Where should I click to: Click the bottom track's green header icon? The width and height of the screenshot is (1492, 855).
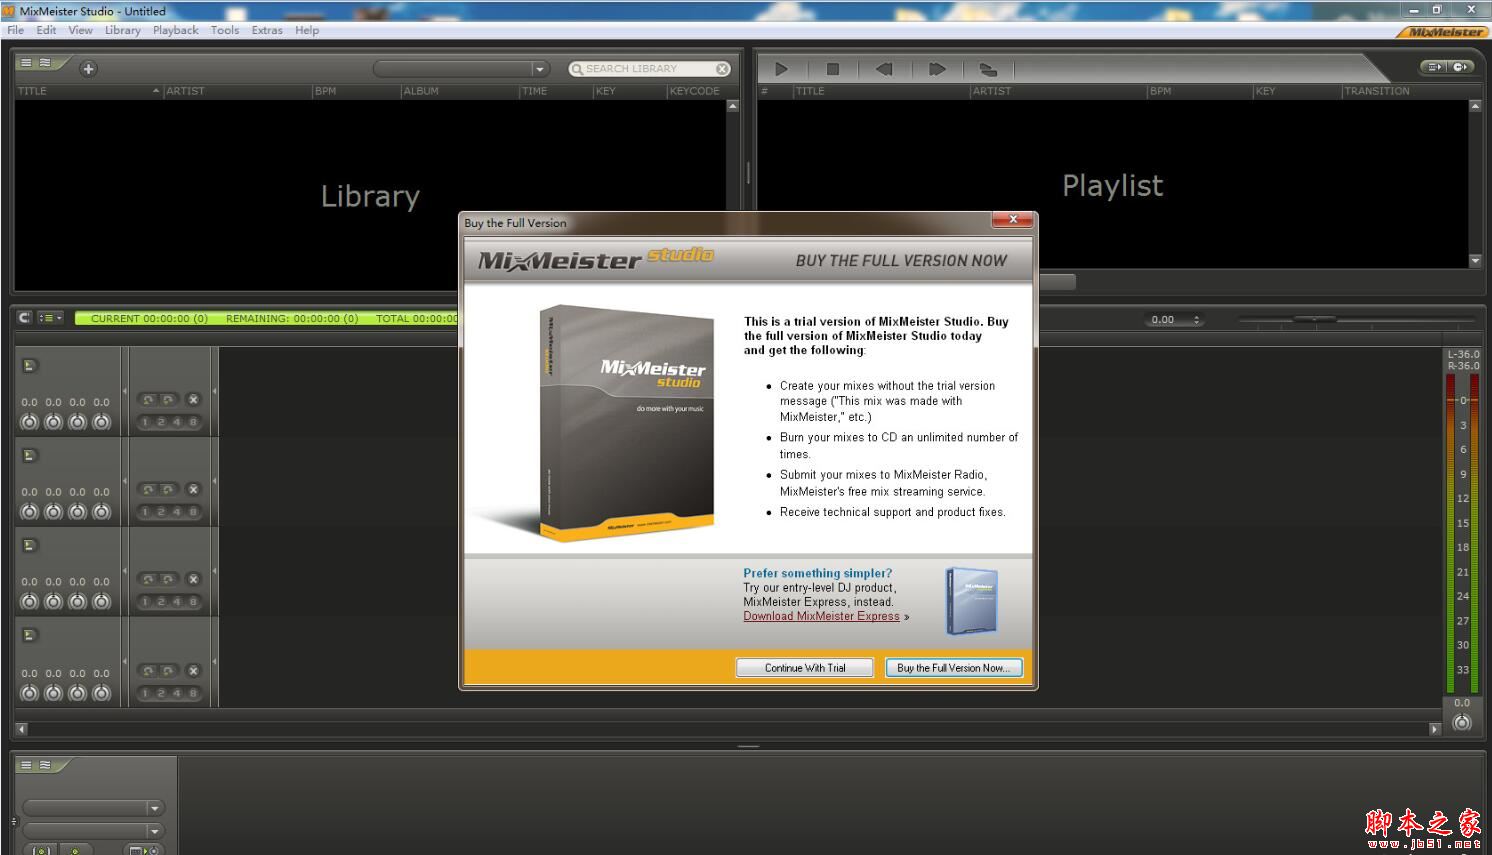30,635
